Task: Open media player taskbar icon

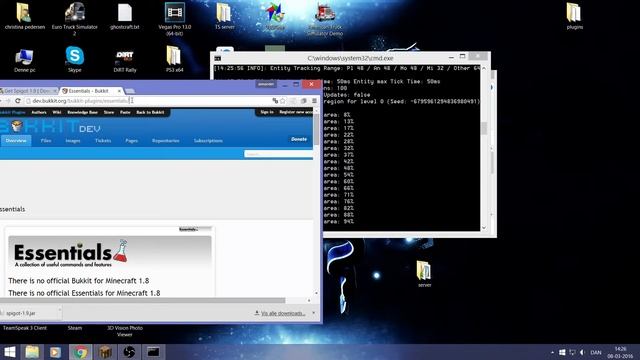Action: 56,352
